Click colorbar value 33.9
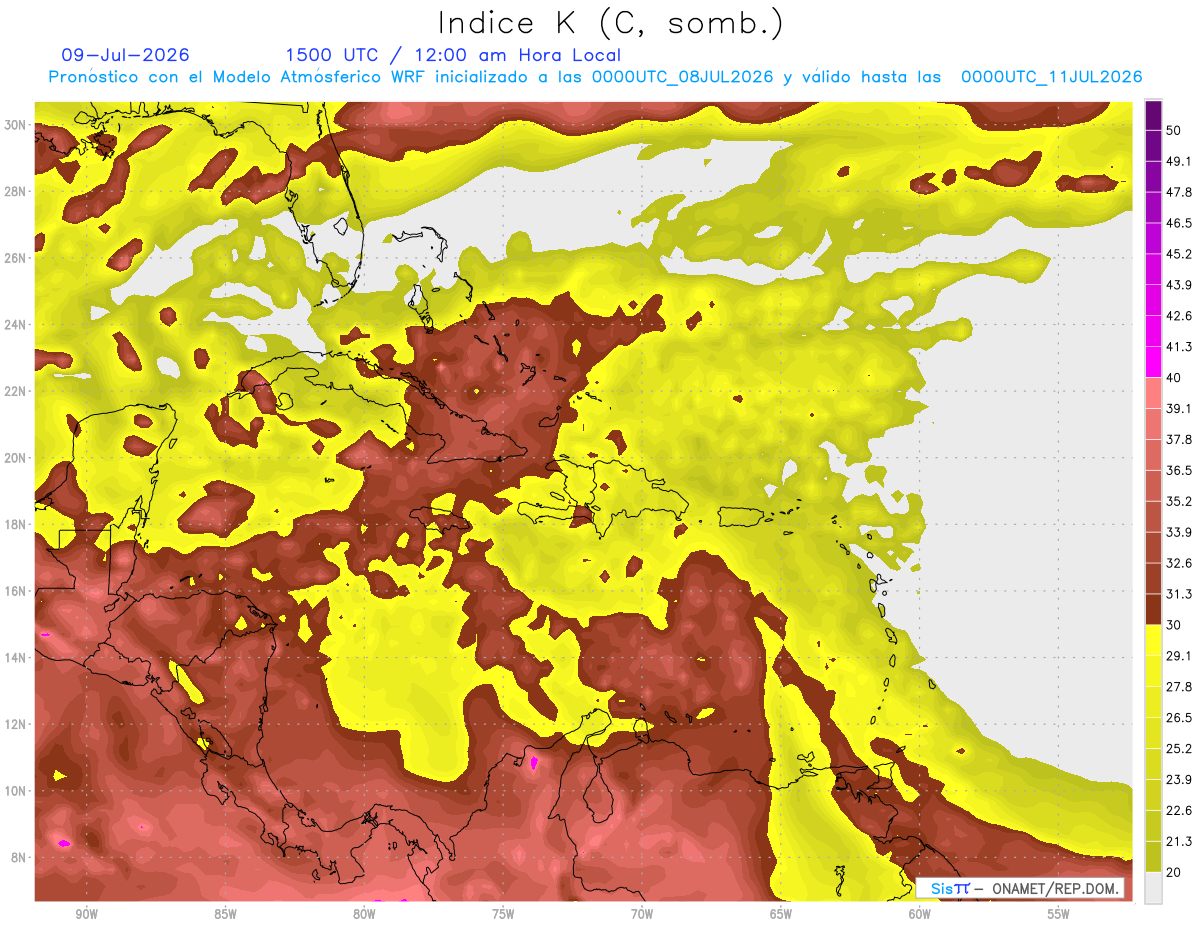Image resolution: width=1200 pixels, height=927 pixels. click(1177, 532)
